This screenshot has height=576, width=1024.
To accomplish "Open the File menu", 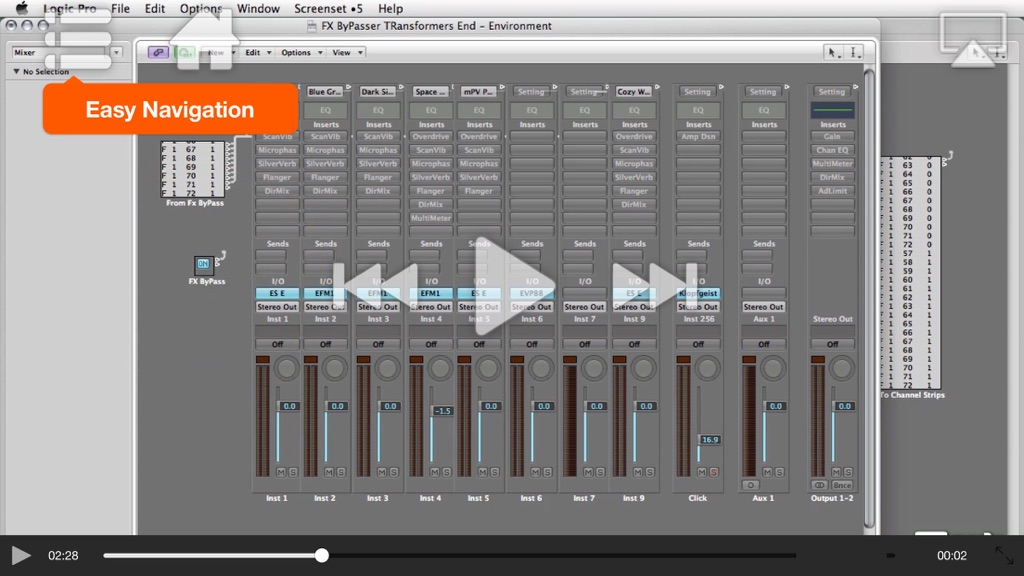I will coord(120,8).
